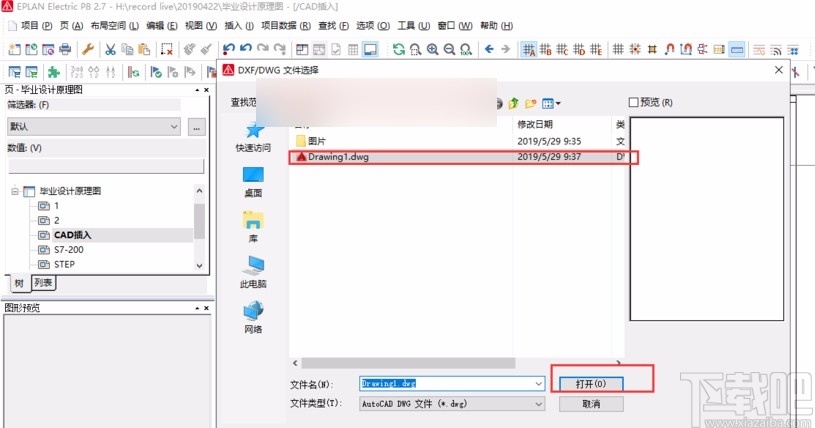Open the Desktop (桌面) location in dialog
Viewport: 815px width, 428px height.
(253, 182)
